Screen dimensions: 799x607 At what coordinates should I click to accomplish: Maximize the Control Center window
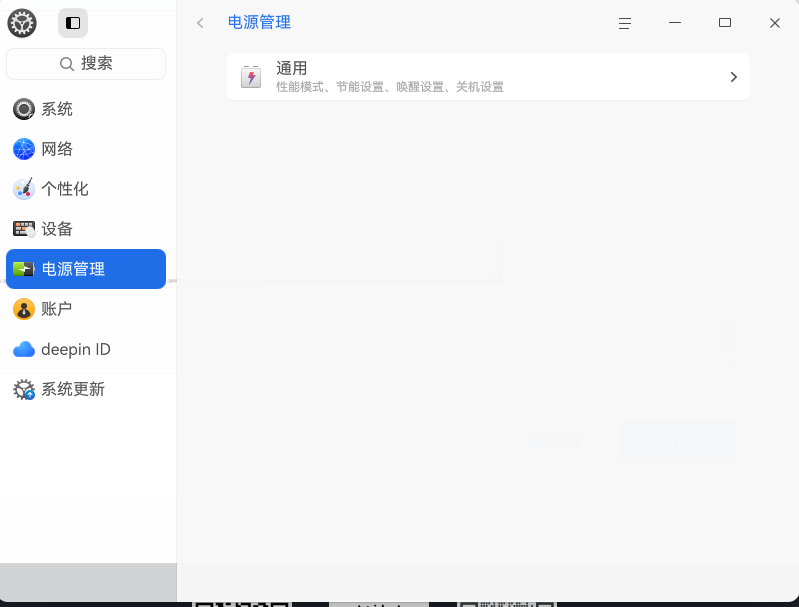coord(725,23)
